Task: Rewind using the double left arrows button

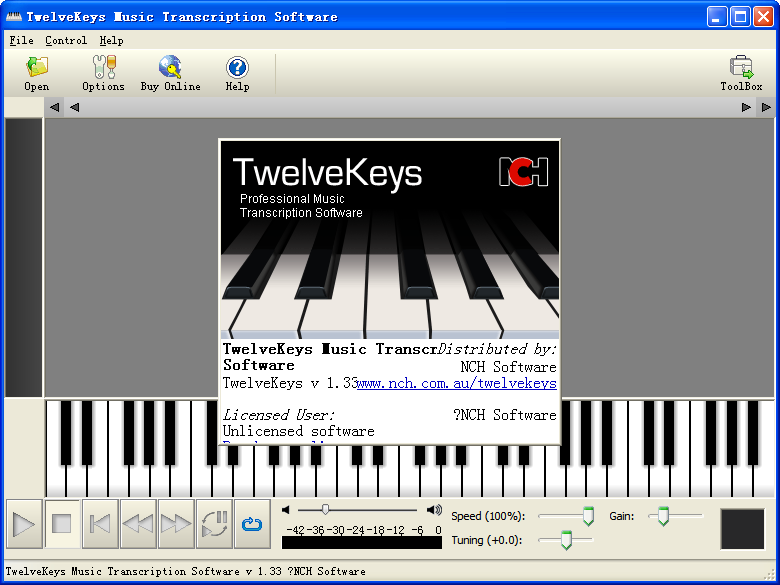Action: tap(138, 524)
